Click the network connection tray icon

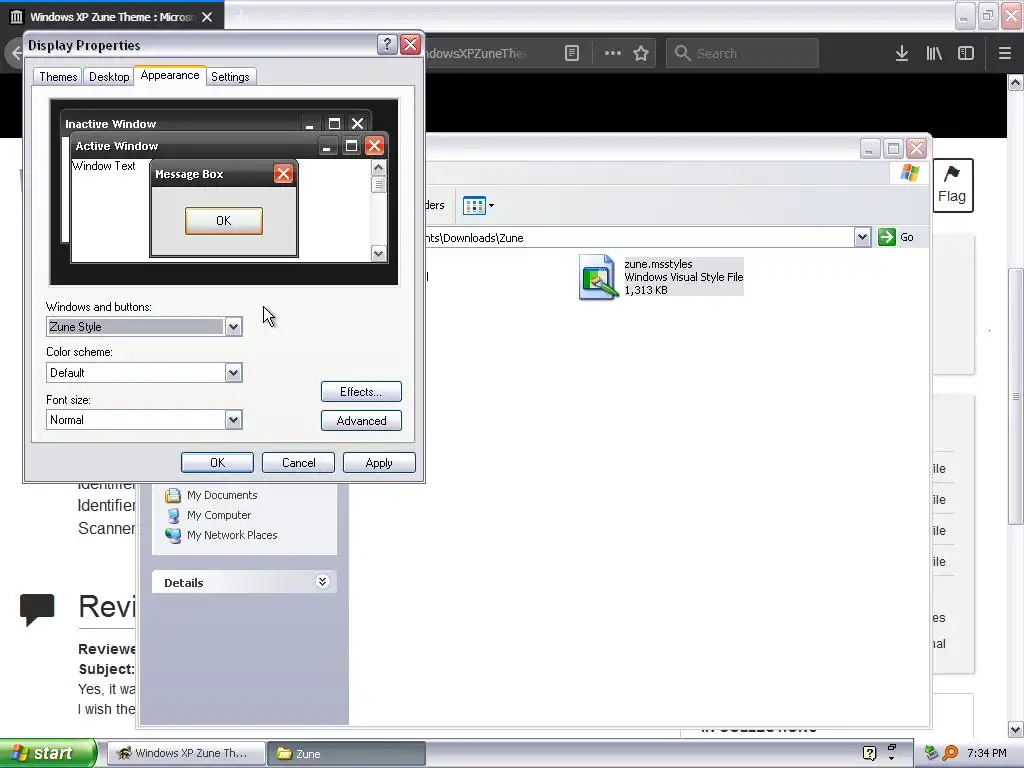pos(932,754)
